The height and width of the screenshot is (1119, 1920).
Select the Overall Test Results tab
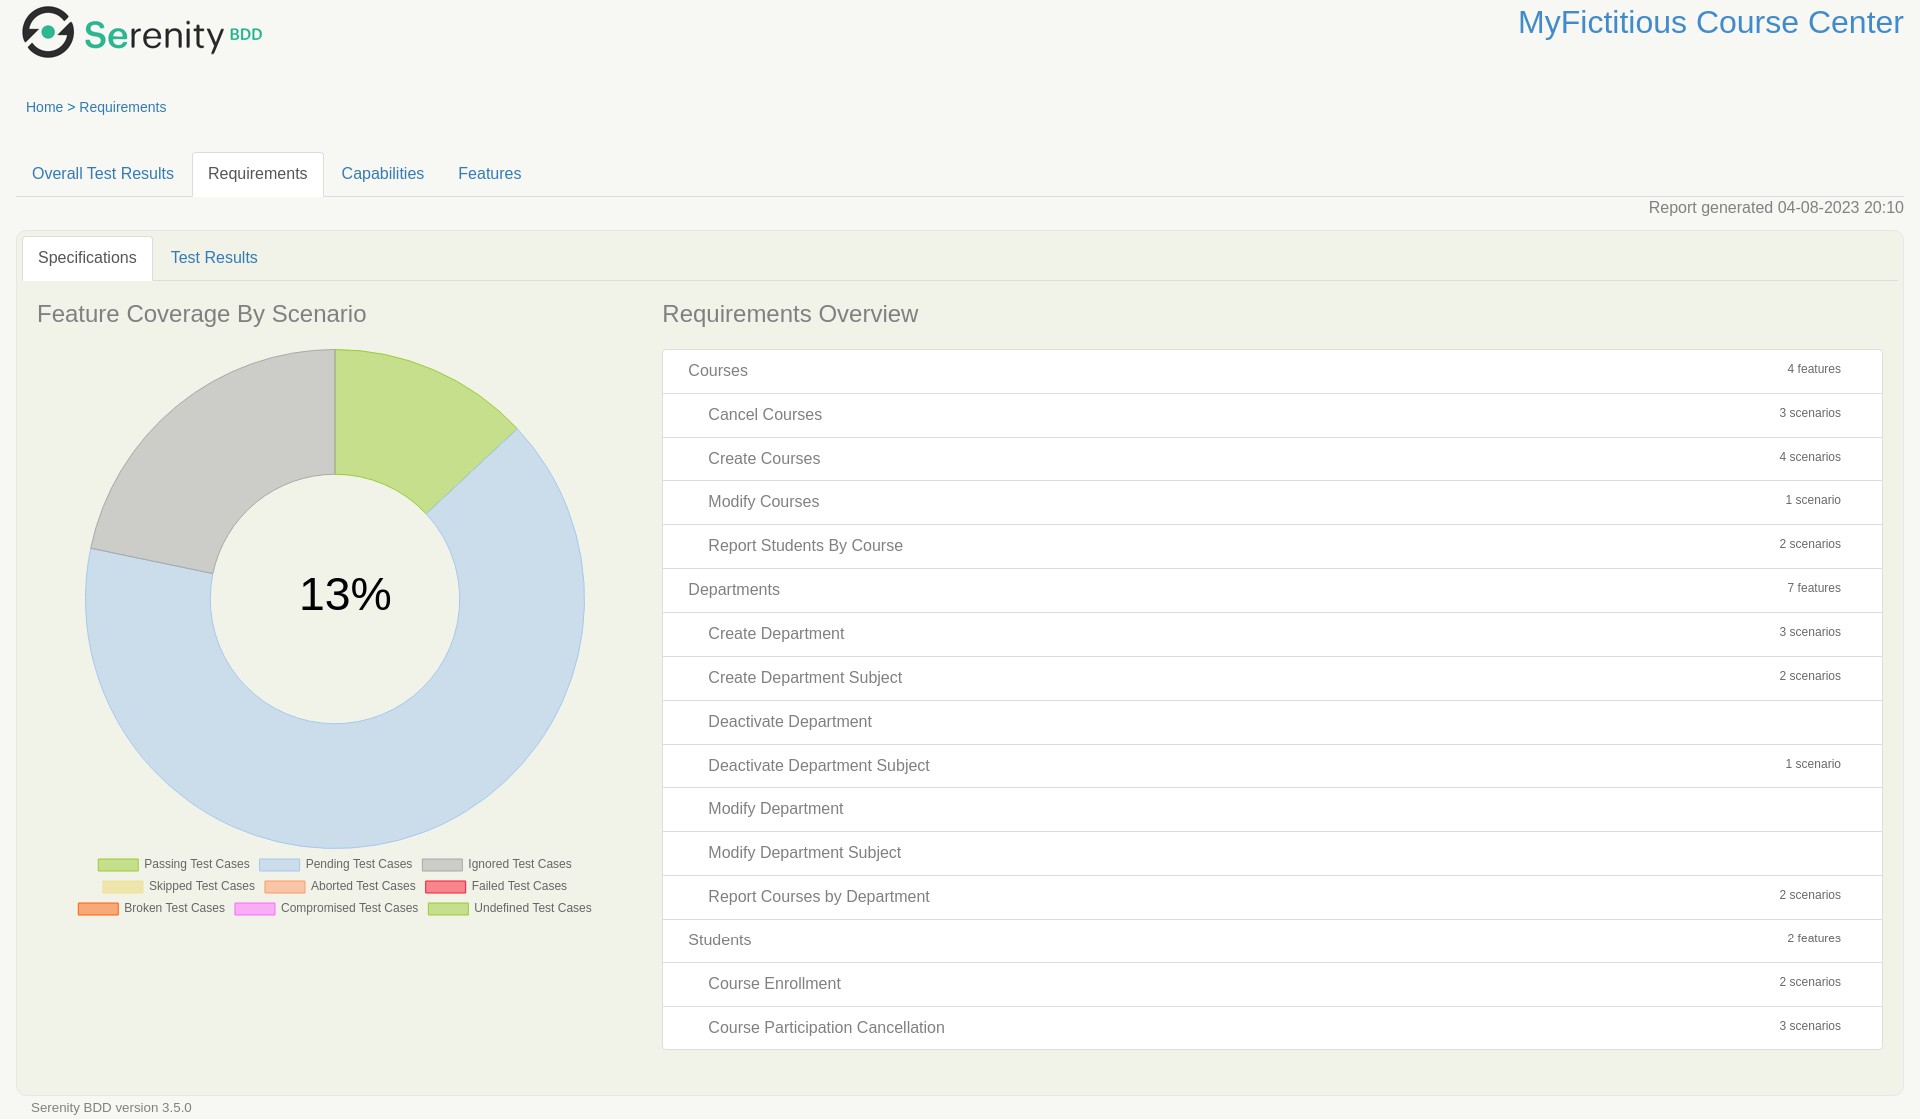point(103,173)
